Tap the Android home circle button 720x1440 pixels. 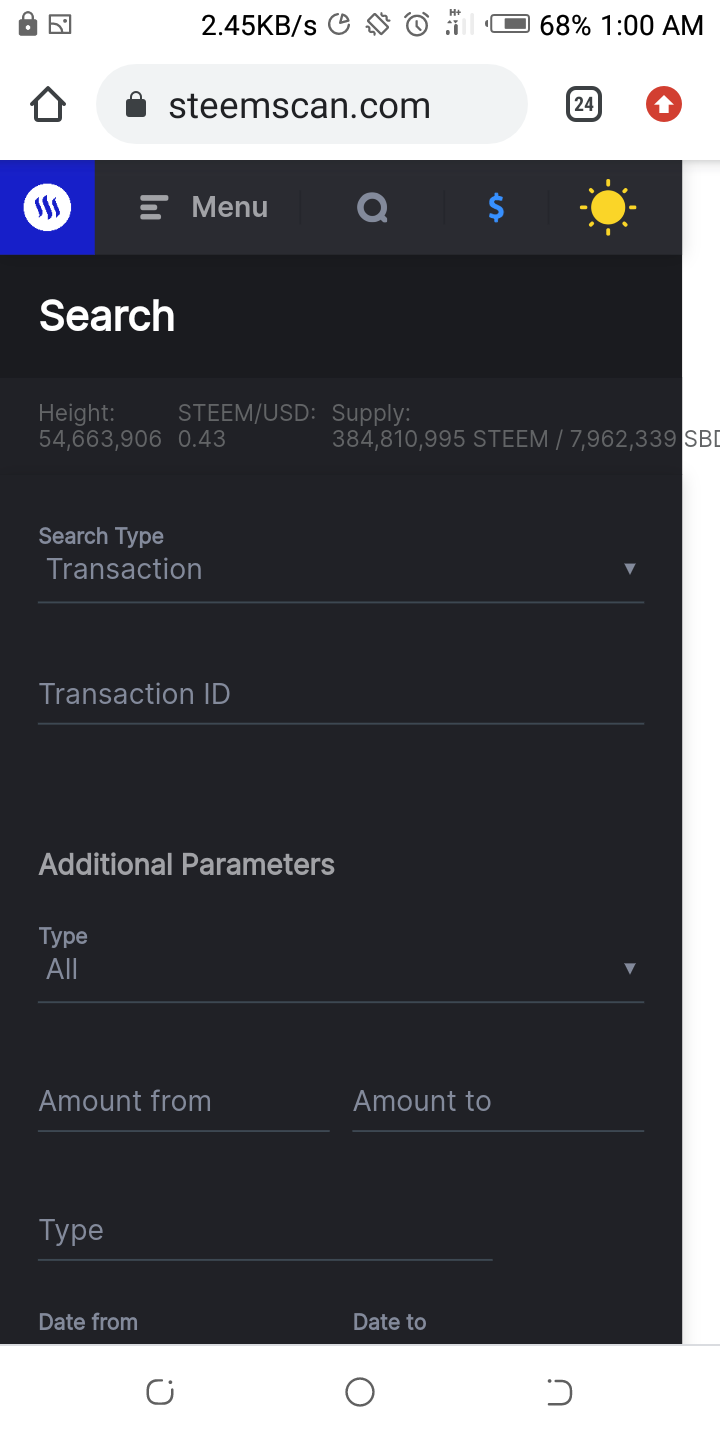tap(360, 1392)
